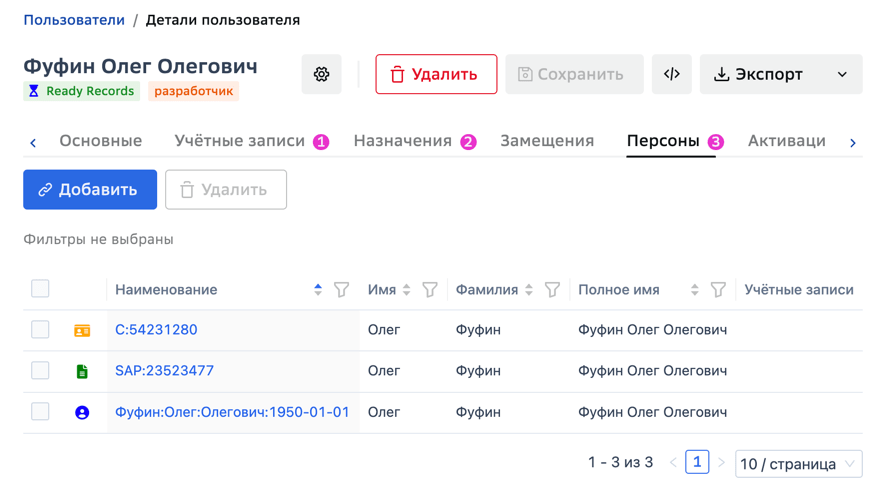Click the Детали пользователя breadcrumb text

click(x=223, y=20)
